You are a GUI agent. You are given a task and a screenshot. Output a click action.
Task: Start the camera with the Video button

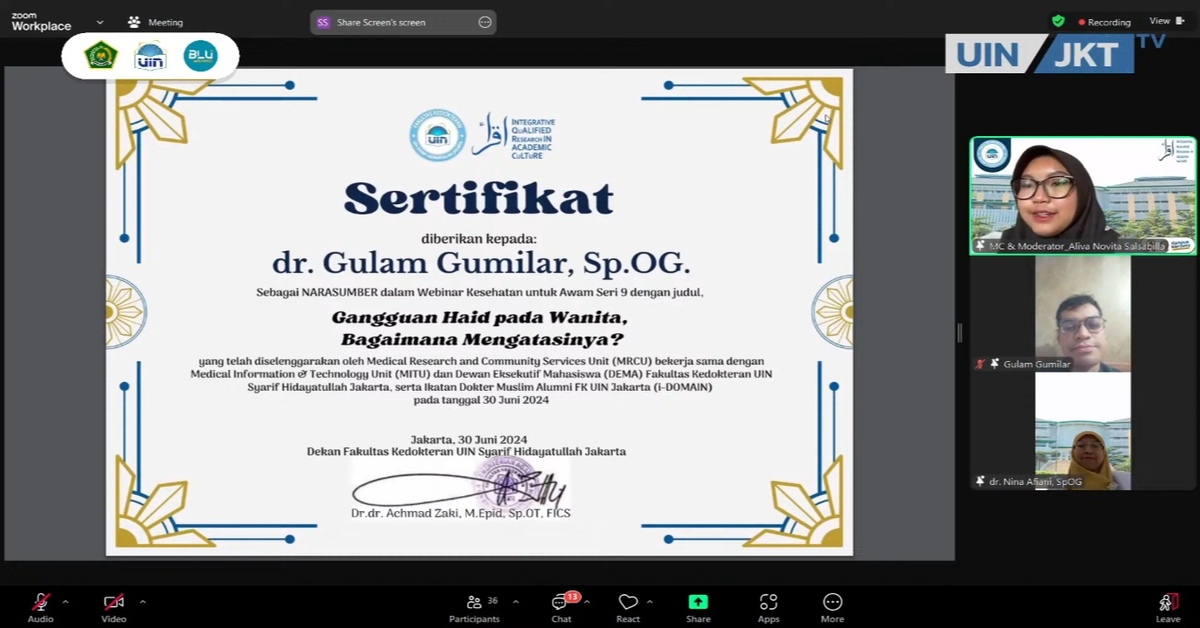coord(114,607)
